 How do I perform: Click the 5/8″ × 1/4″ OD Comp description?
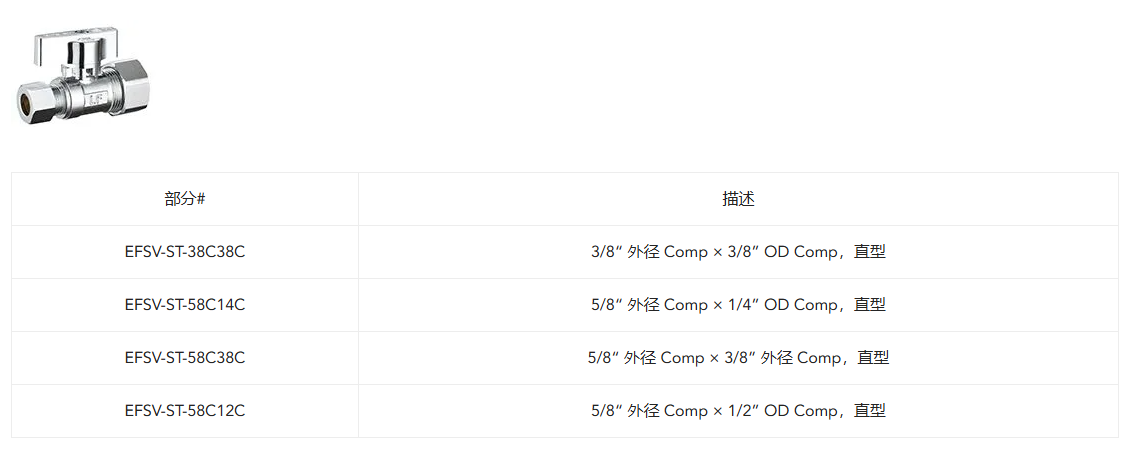click(738, 305)
